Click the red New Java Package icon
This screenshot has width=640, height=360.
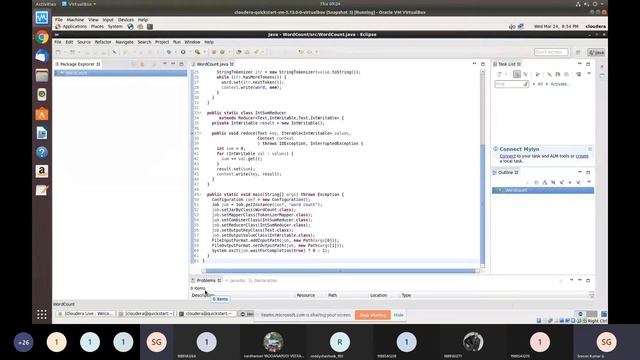tap(213, 52)
